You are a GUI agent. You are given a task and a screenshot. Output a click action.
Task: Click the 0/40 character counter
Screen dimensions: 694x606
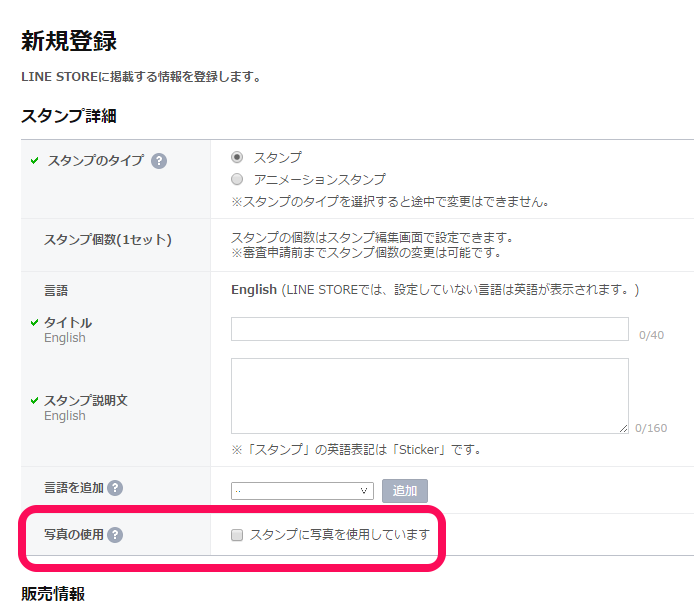(x=652, y=335)
